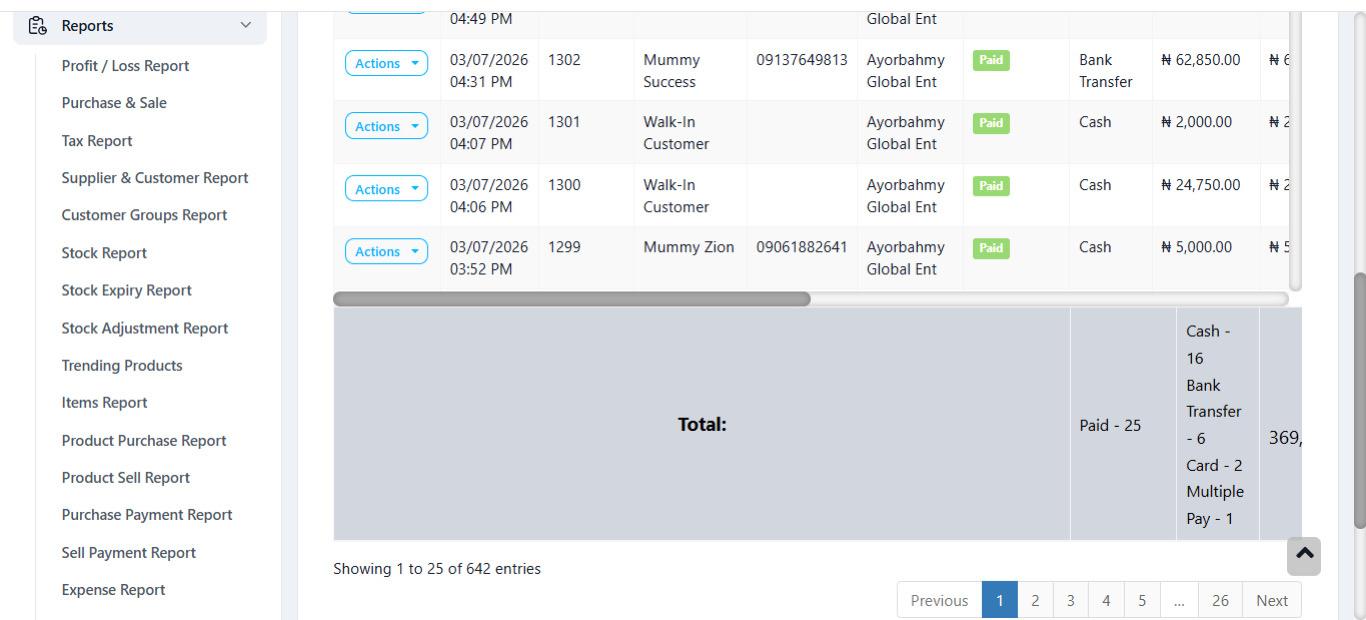
Task: Click date 03/07/2026 04:31 PM
Action: click(489, 71)
